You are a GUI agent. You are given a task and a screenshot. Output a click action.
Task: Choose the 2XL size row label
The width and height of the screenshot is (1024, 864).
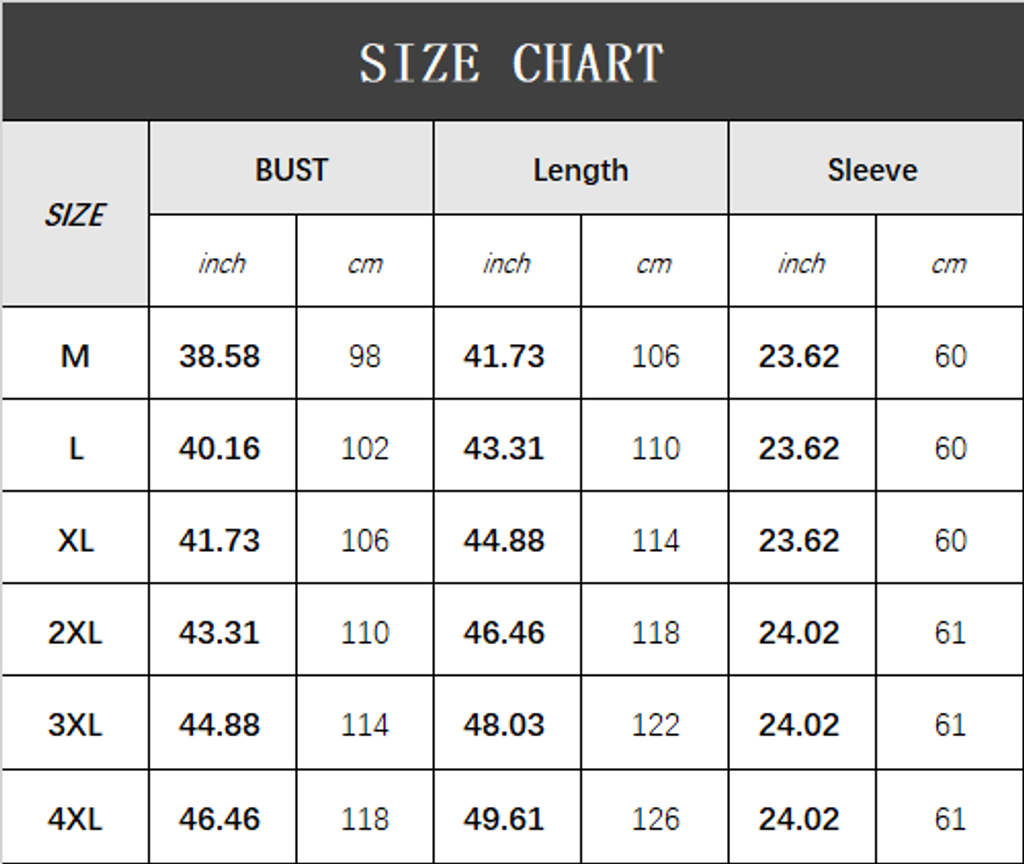point(75,632)
